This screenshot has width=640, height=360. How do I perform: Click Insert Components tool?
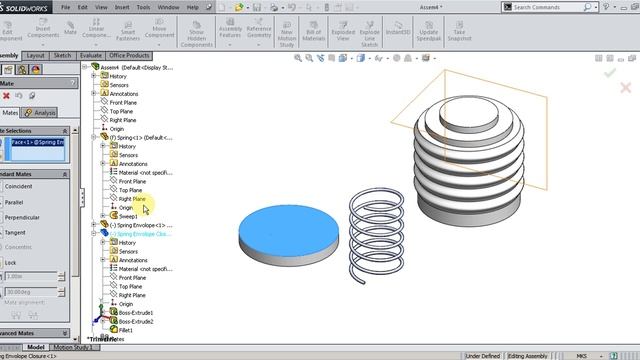pos(43,29)
